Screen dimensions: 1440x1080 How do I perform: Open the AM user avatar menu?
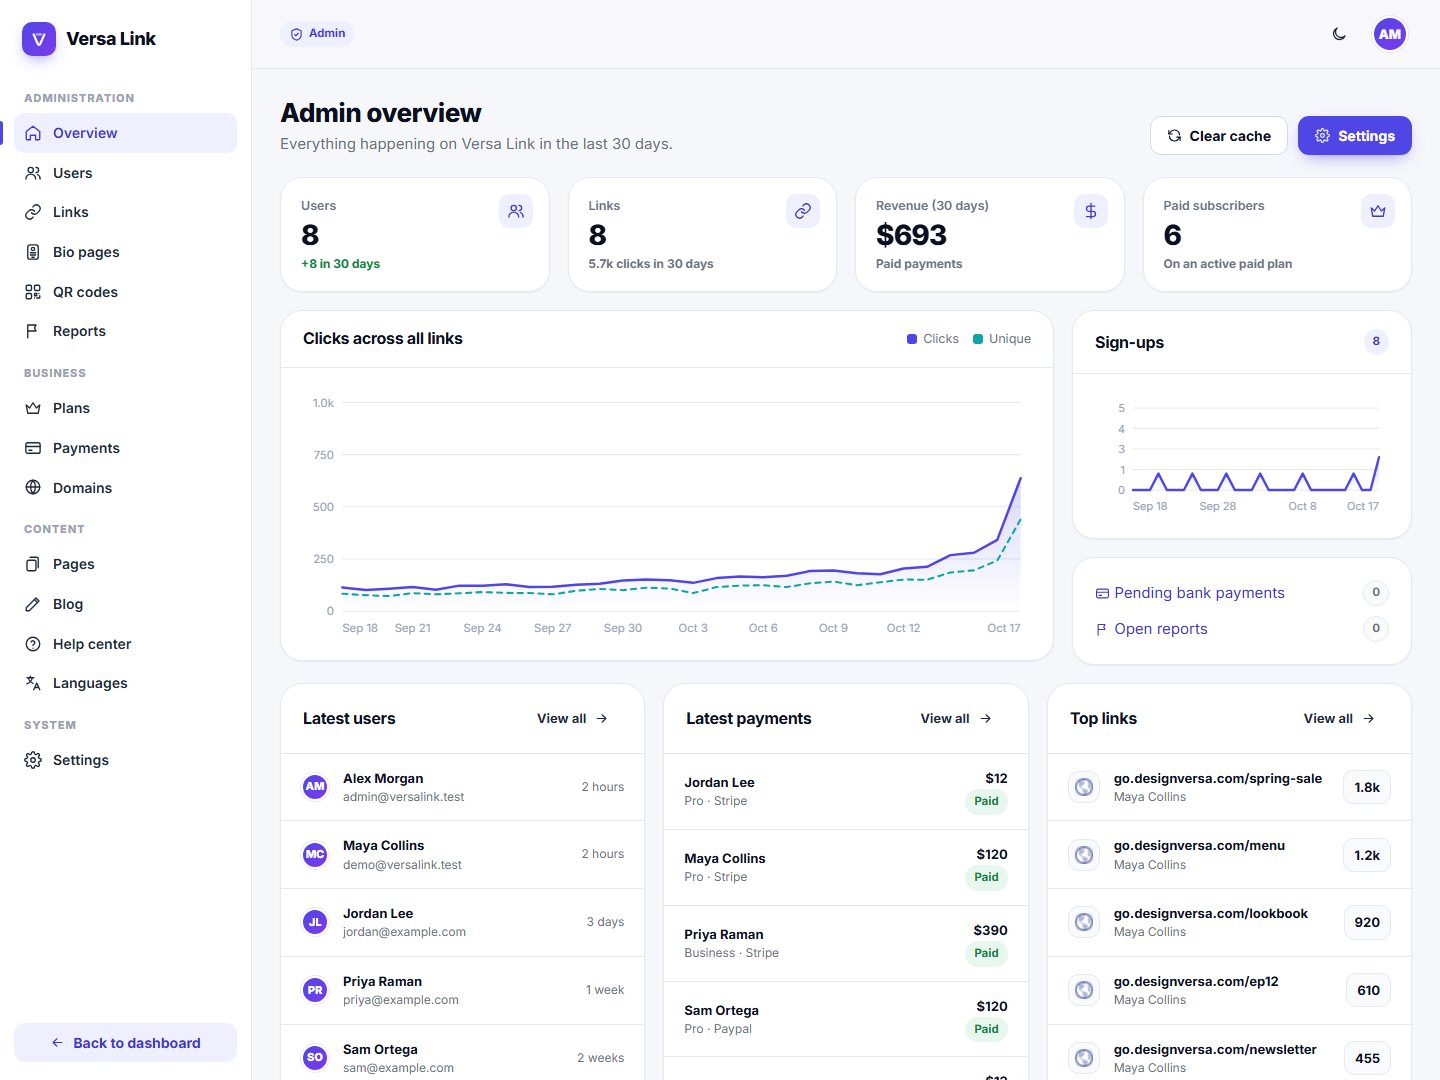1390,34
